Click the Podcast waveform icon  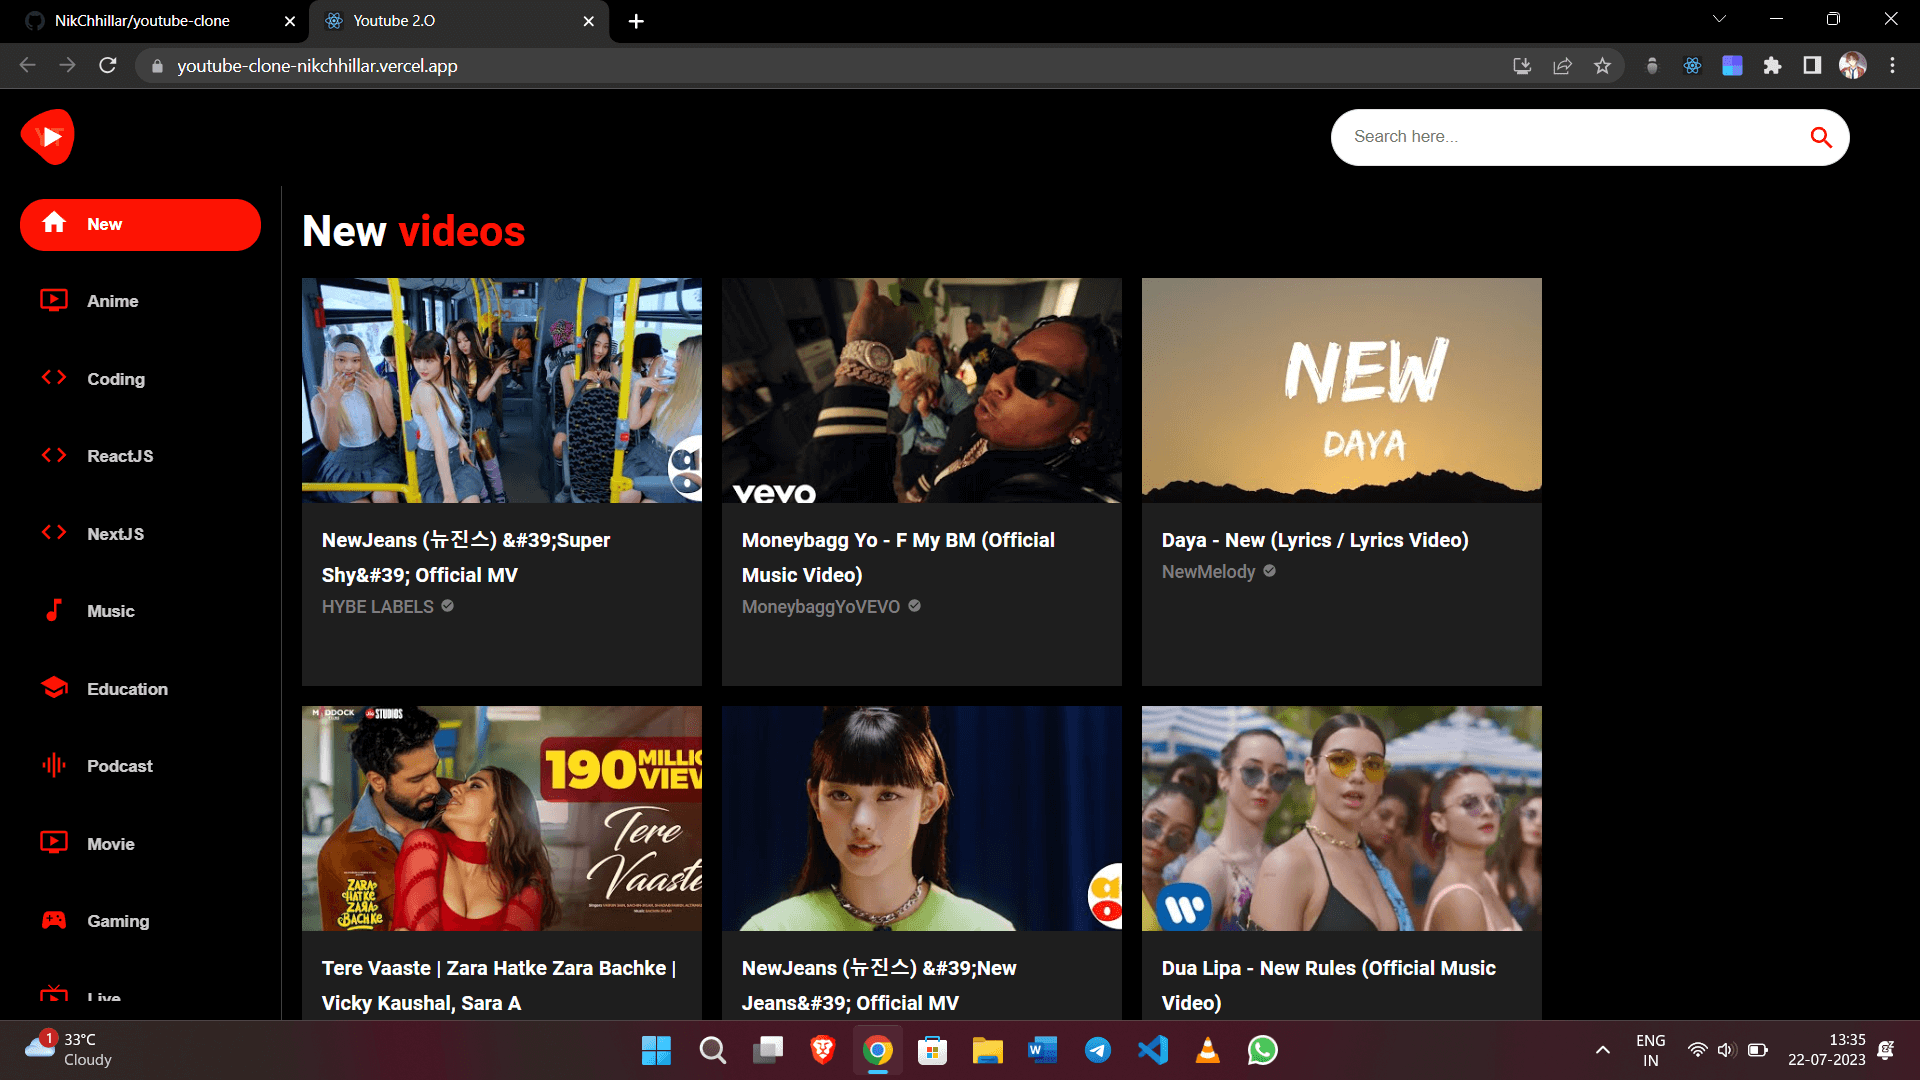[x=54, y=765]
